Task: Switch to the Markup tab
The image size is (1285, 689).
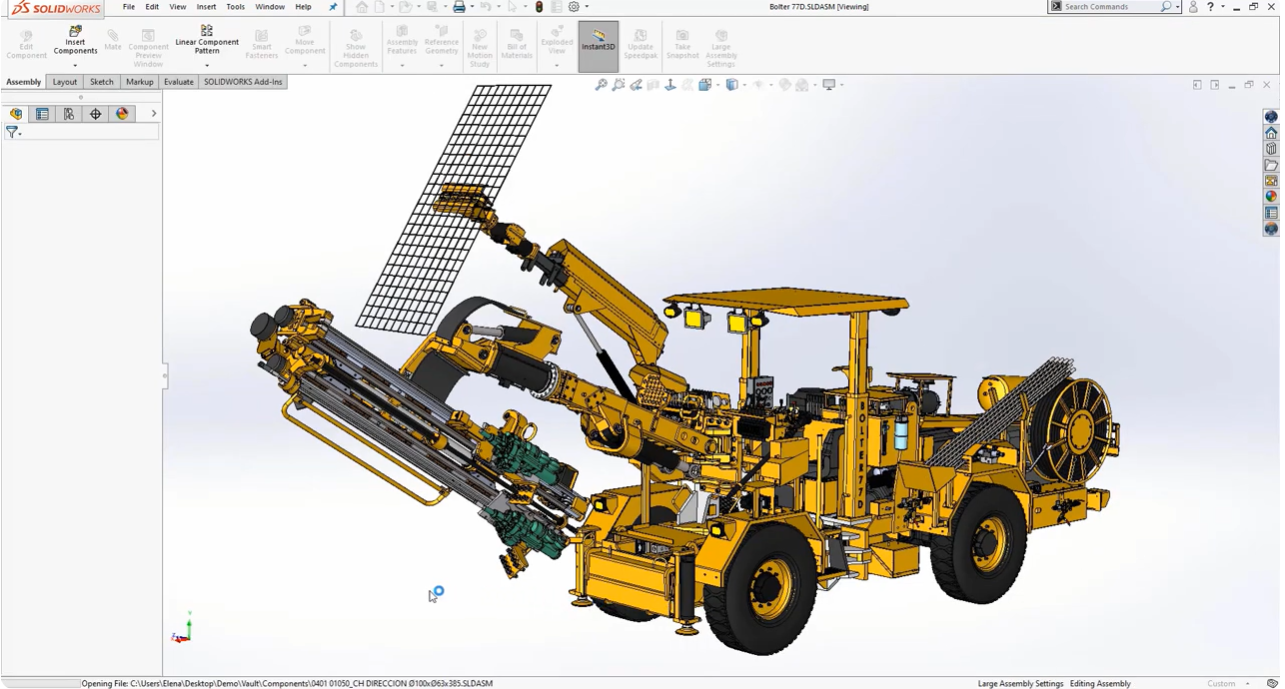Action: (140, 82)
